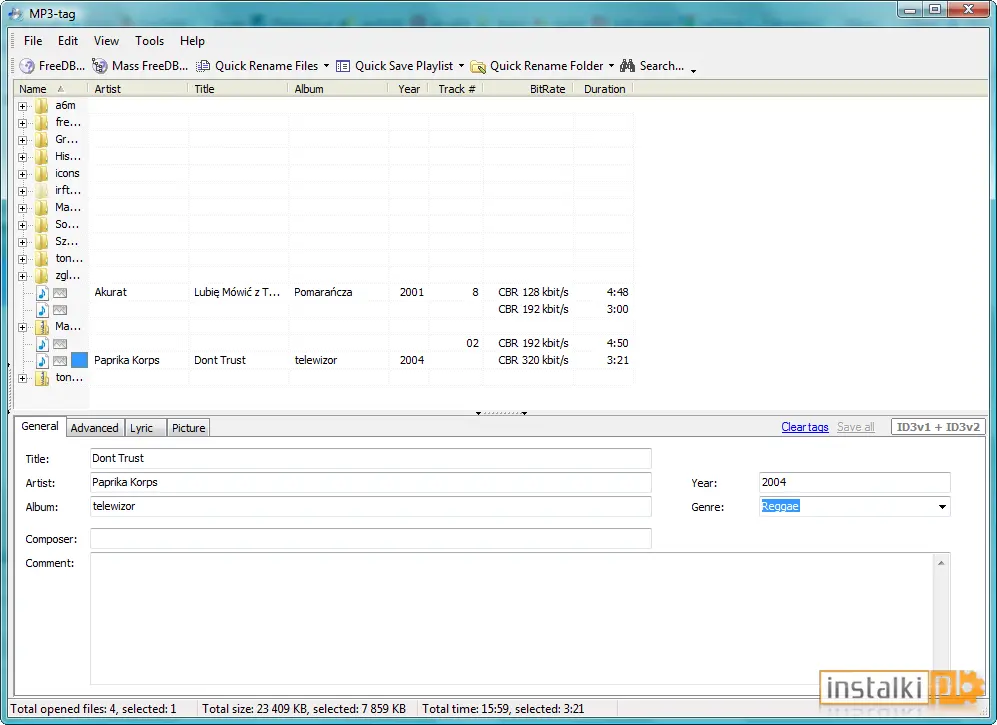
Task: Sort by the BitRate column header
Action: tap(528, 89)
